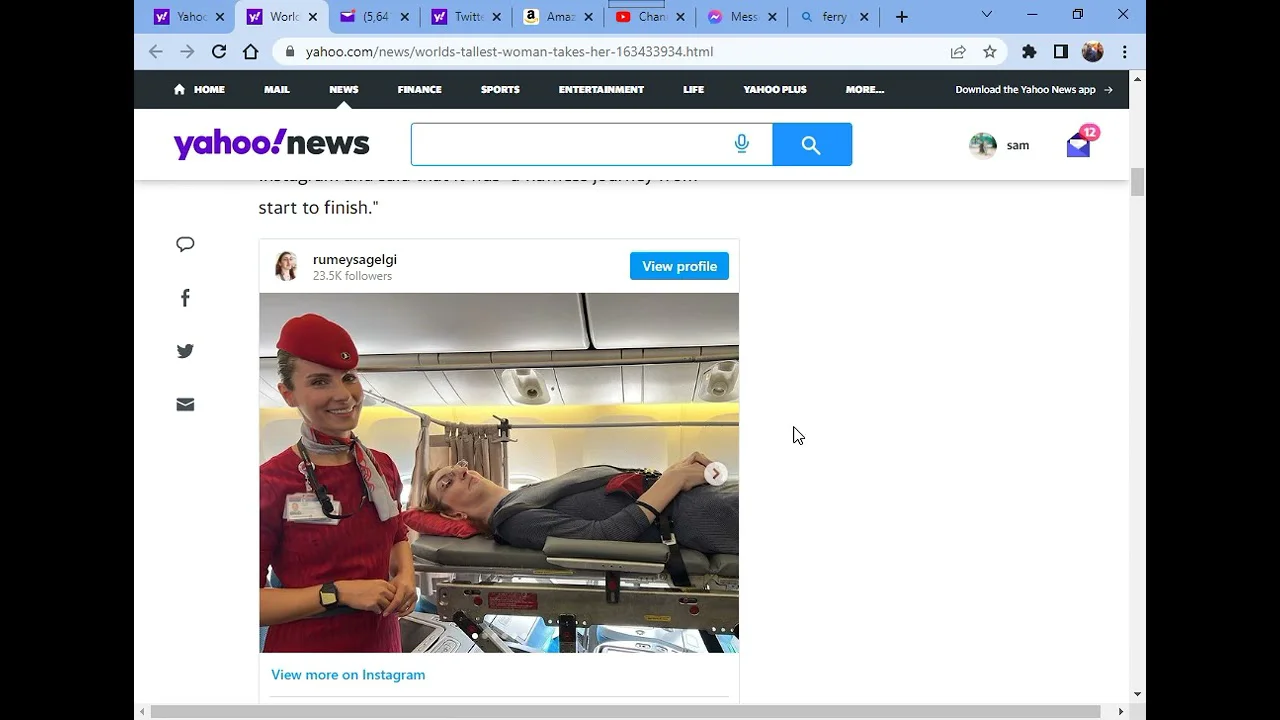Viewport: 1280px width, 720px height.
Task: Open SPORTS in the Yahoo navigation
Action: pos(500,90)
